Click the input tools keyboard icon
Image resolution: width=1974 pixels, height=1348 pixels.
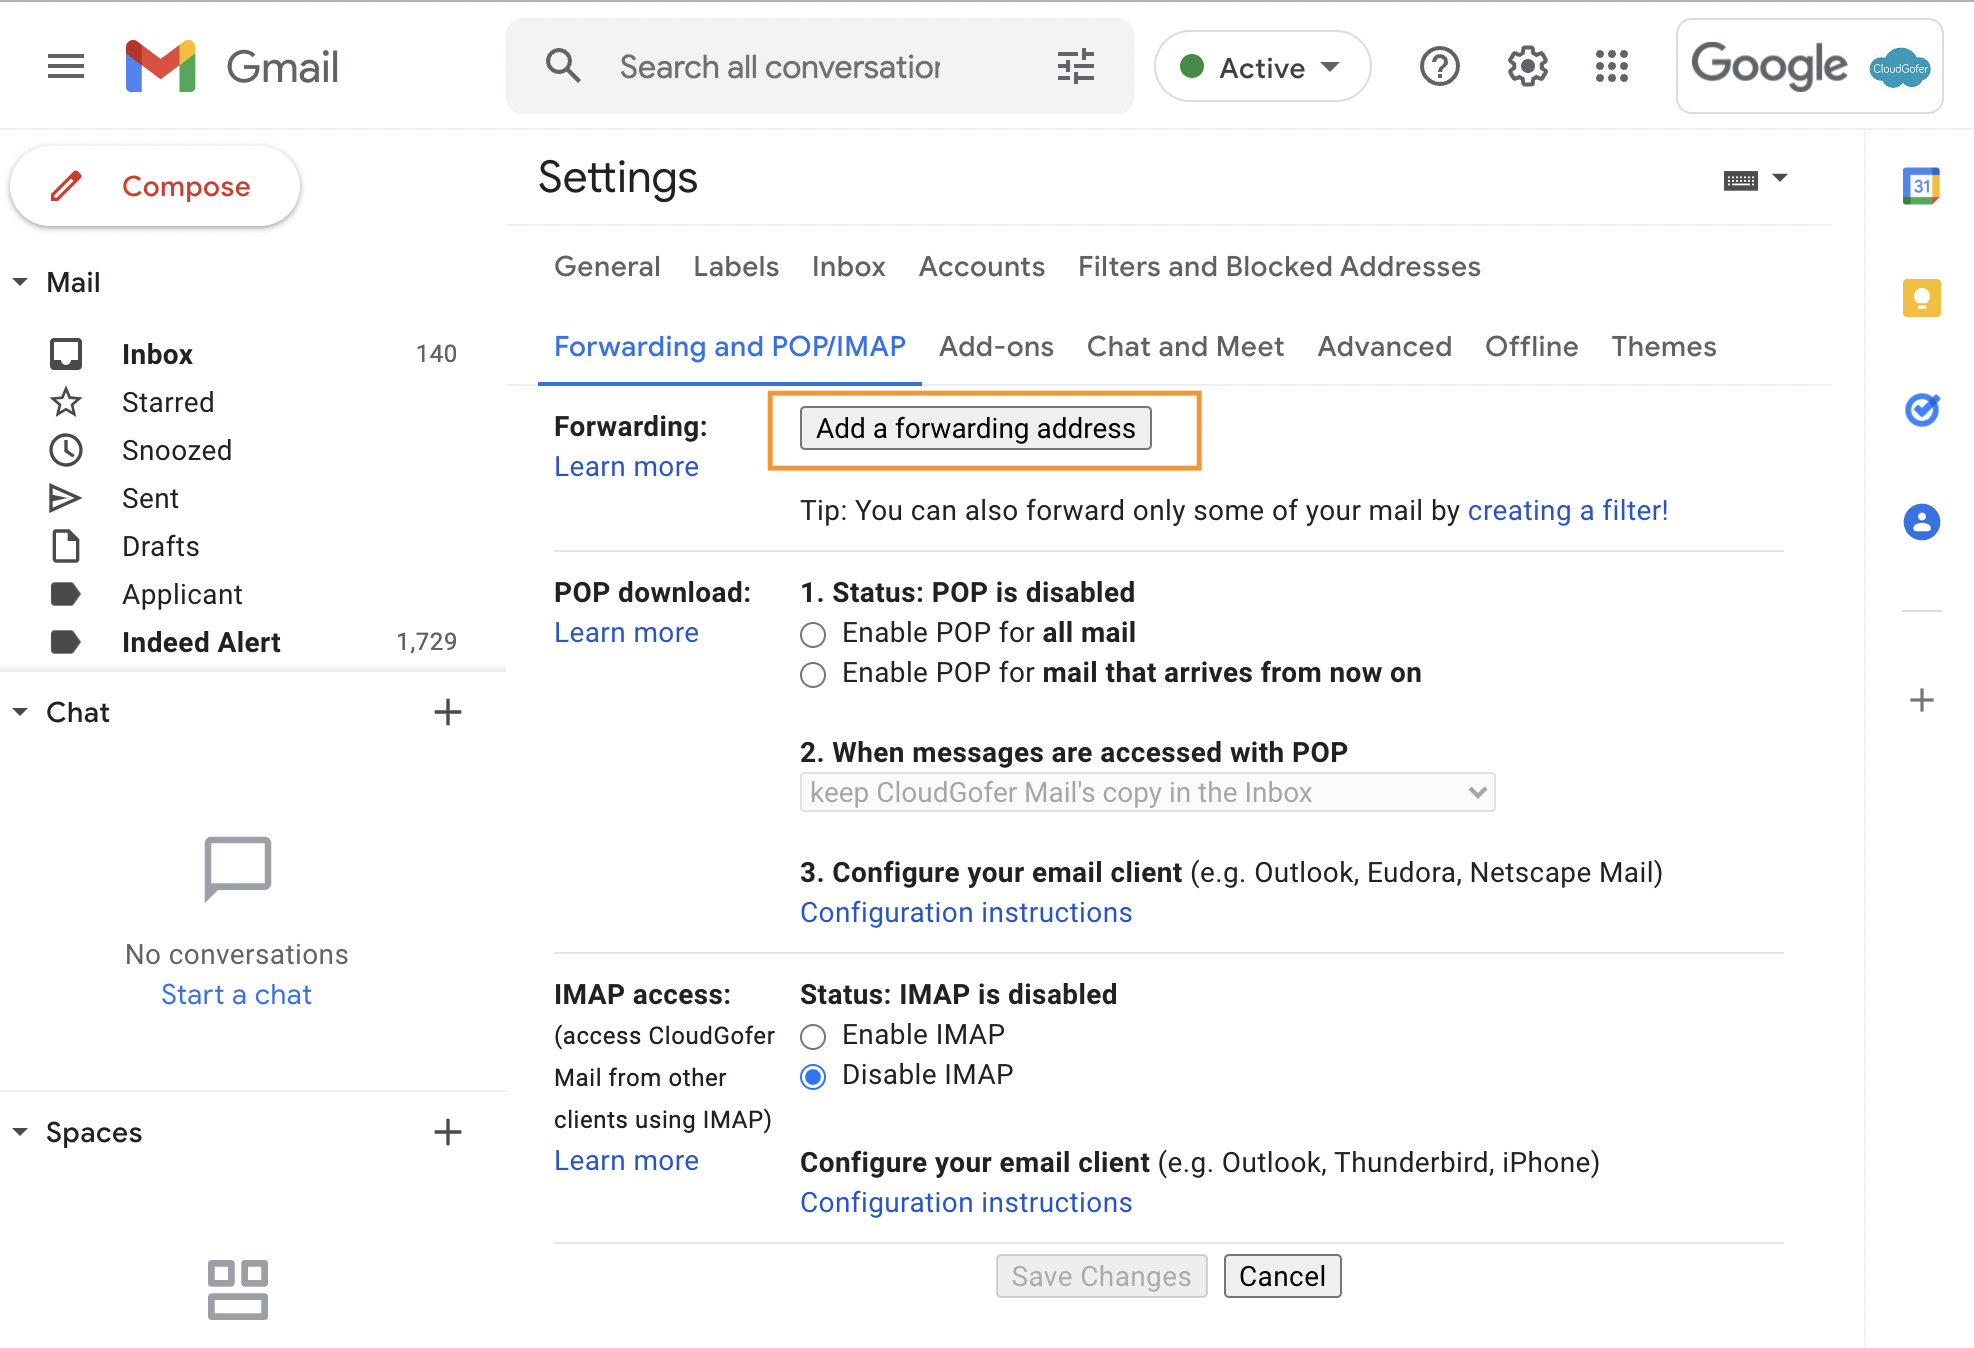(1740, 180)
